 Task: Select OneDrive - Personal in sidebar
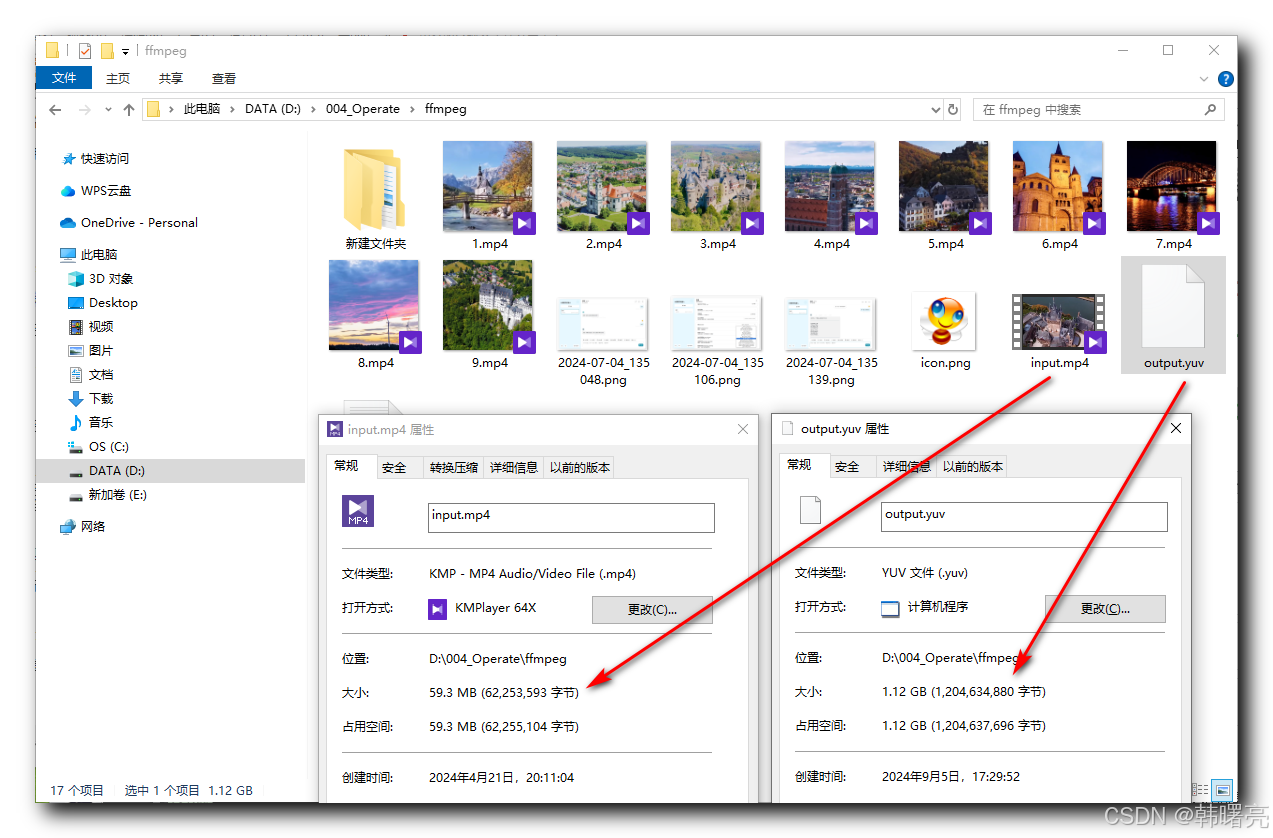point(129,222)
